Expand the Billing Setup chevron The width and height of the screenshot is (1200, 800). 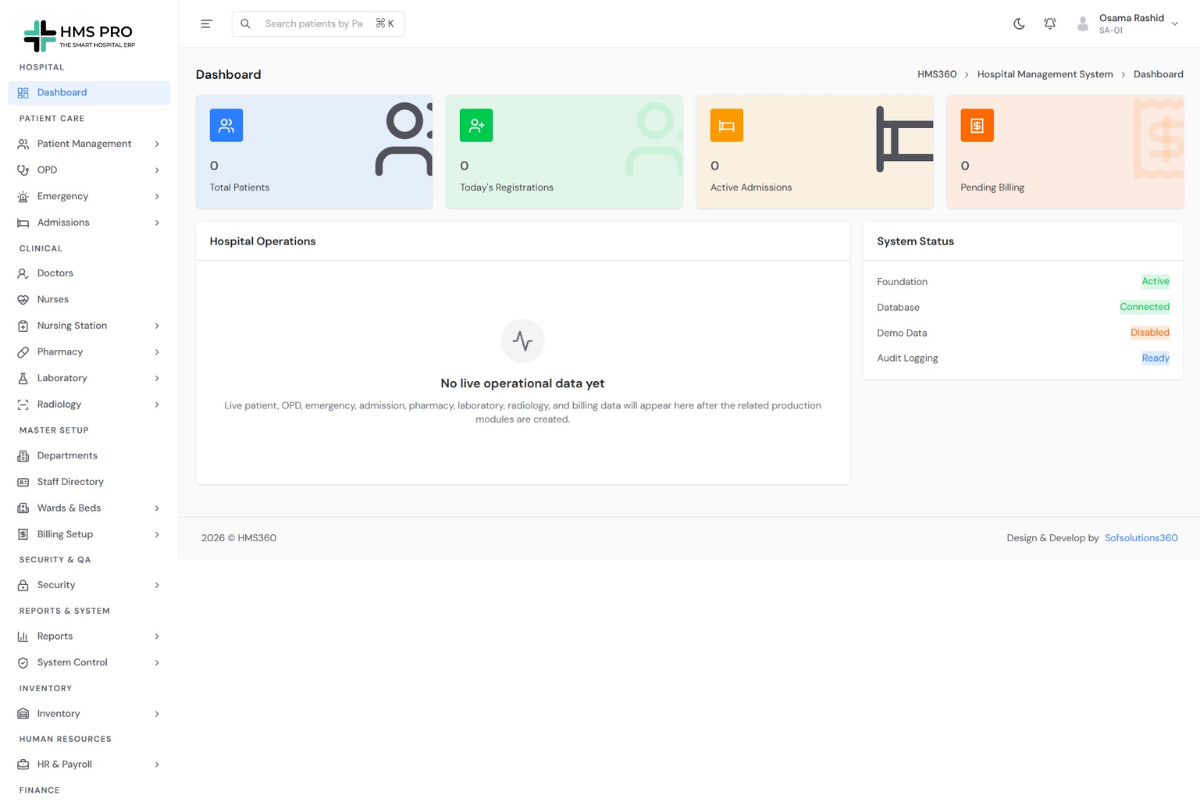[x=157, y=535]
